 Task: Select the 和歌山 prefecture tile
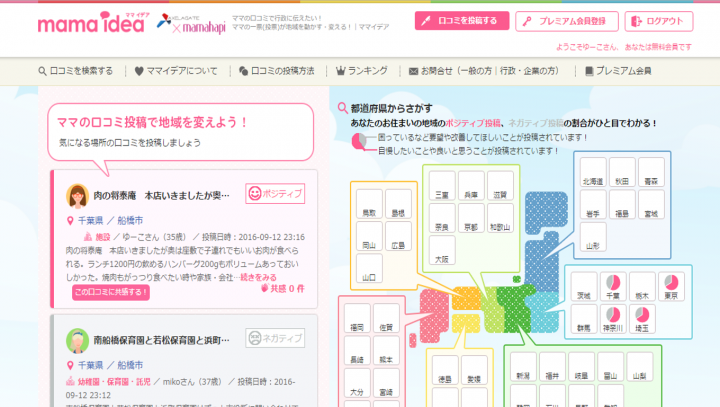(500, 218)
